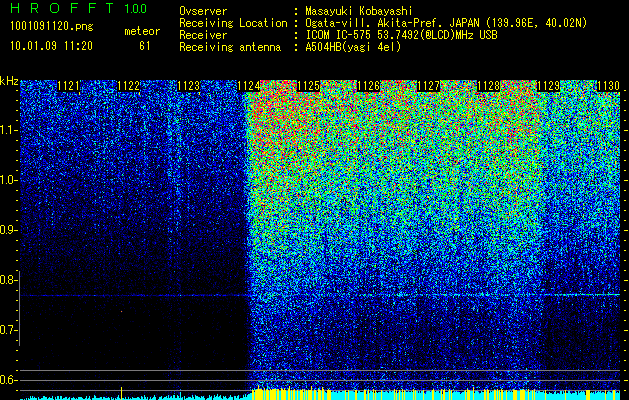Click the 0.7 frequency axis label

pos(7,330)
